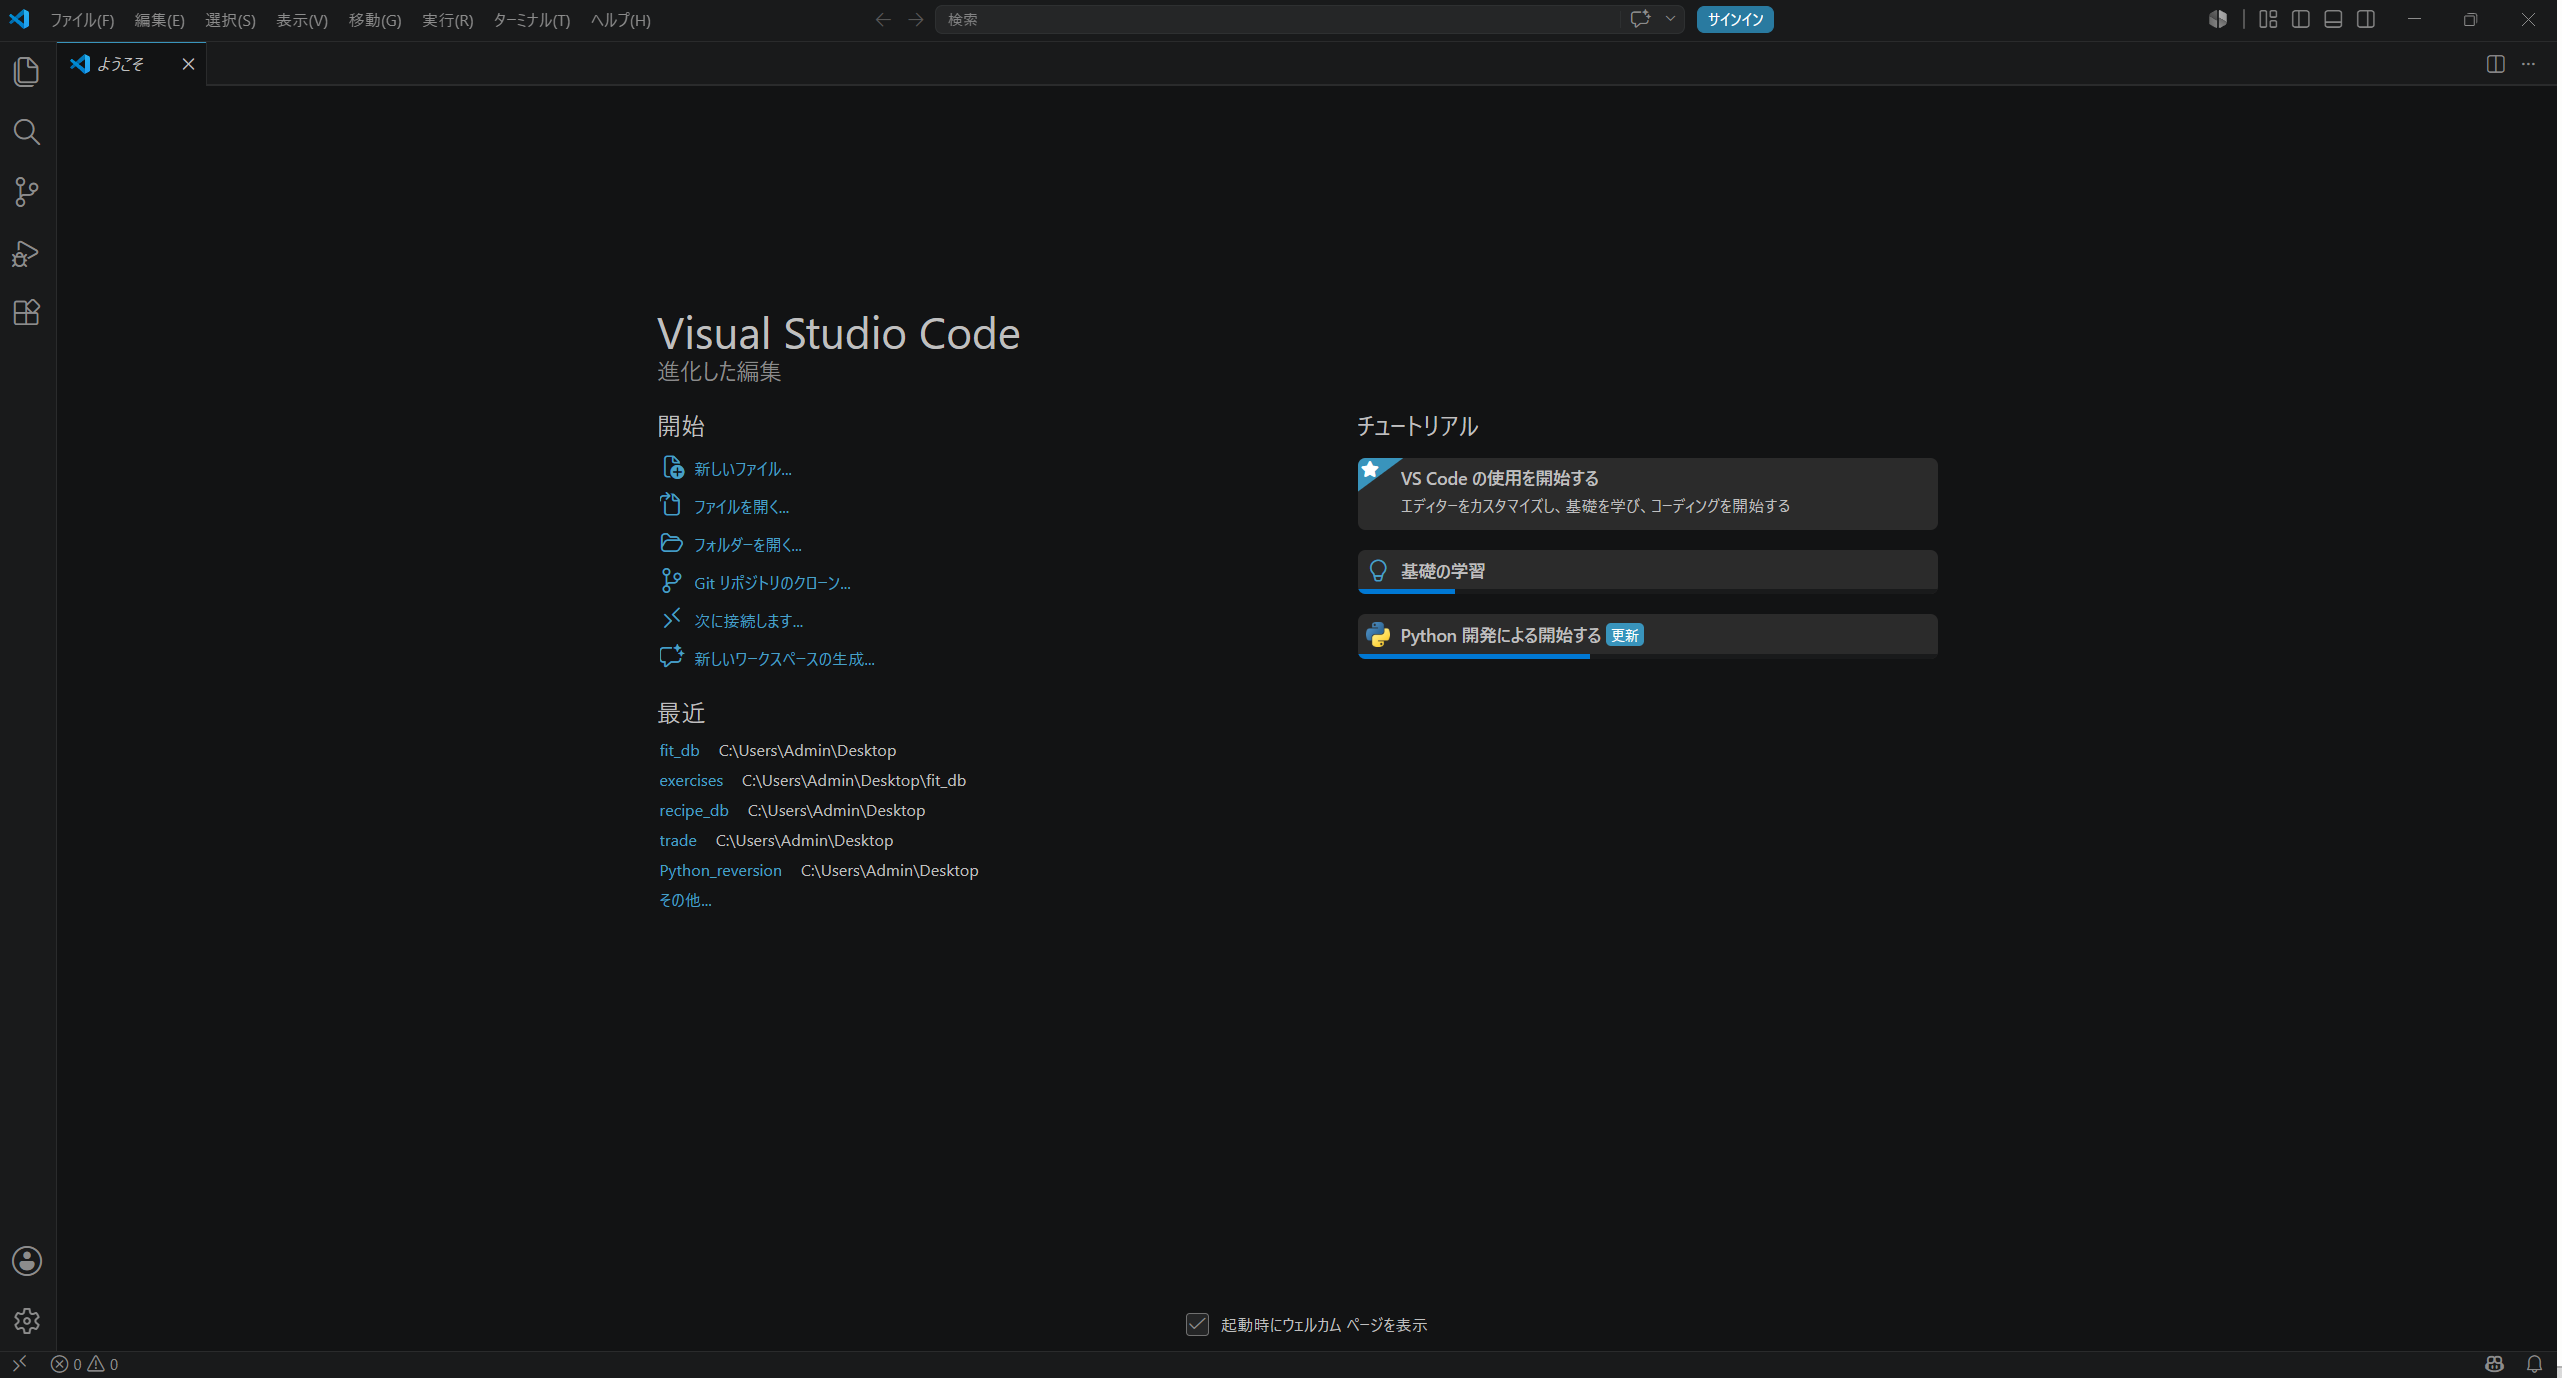Viewport: 2562px width, 1378px height.
Task: Open the notifications bell icon
Action: tap(2534, 1364)
